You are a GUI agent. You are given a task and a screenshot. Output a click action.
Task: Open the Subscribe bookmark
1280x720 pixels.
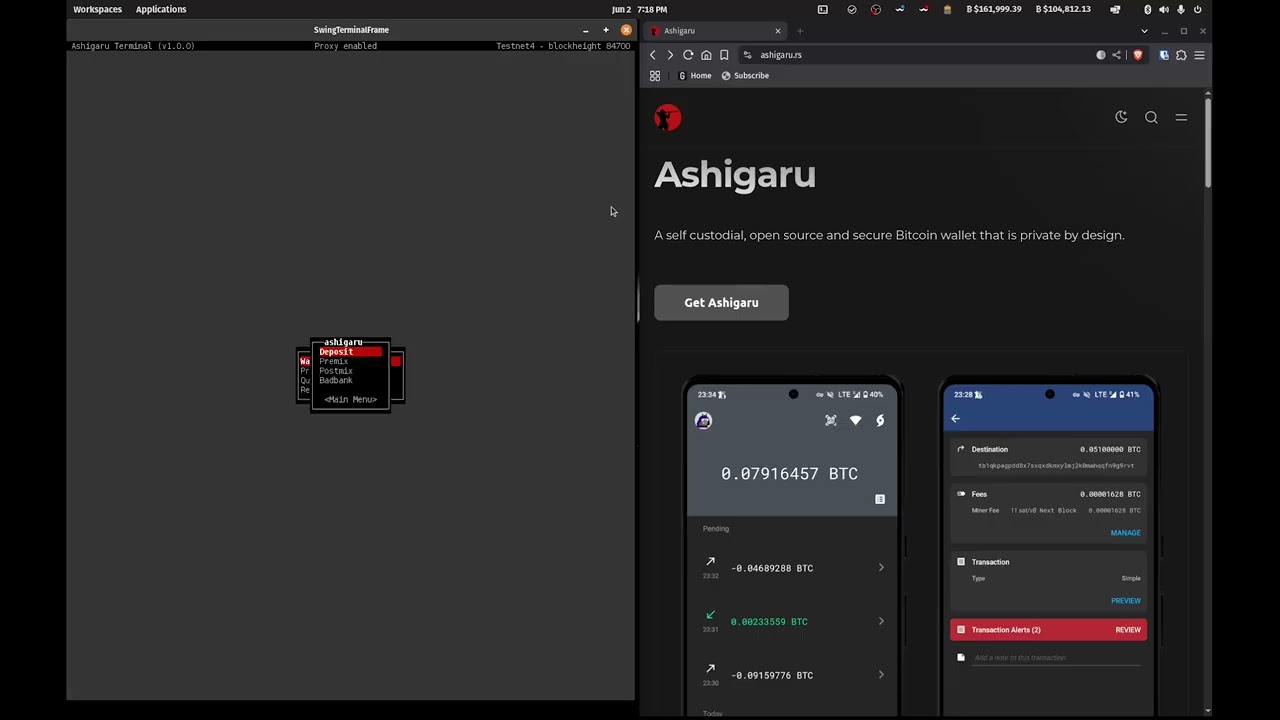point(745,76)
